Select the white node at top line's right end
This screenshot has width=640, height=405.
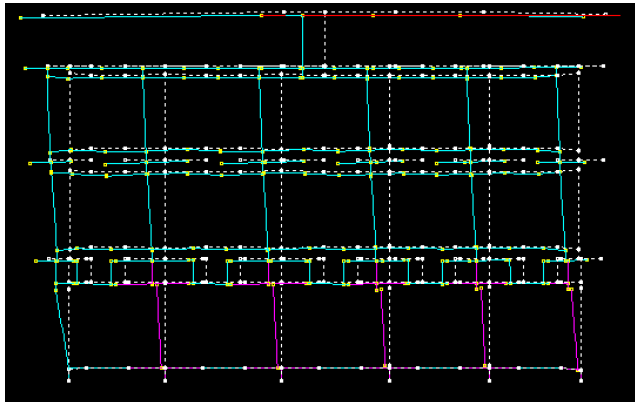606,14
